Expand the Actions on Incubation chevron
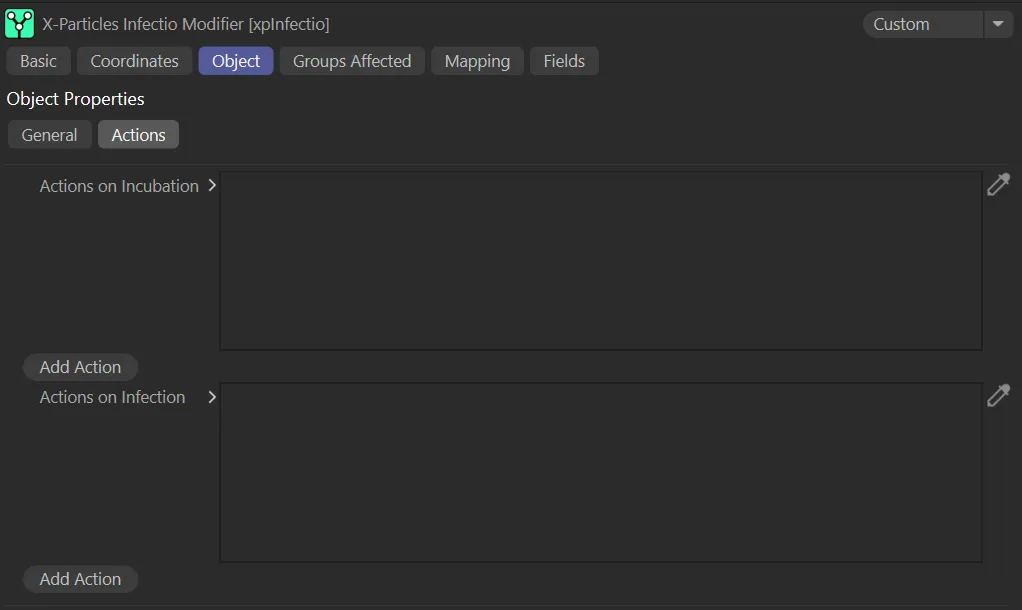The width and height of the screenshot is (1022, 610). click(212, 186)
